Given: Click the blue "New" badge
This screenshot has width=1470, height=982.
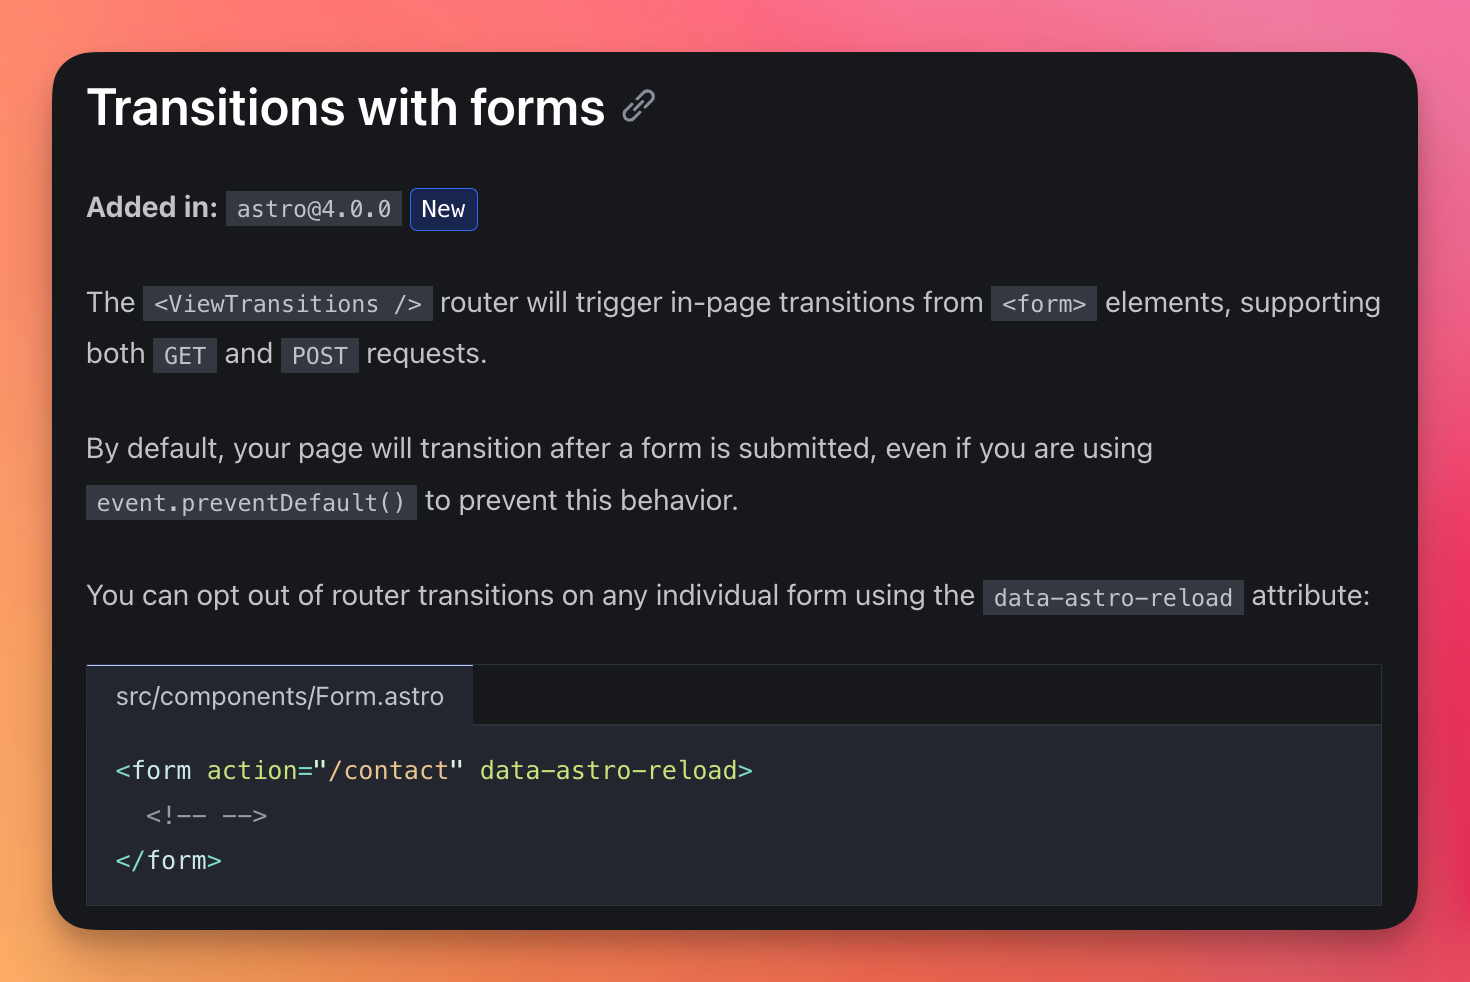Looking at the screenshot, I should click(443, 209).
